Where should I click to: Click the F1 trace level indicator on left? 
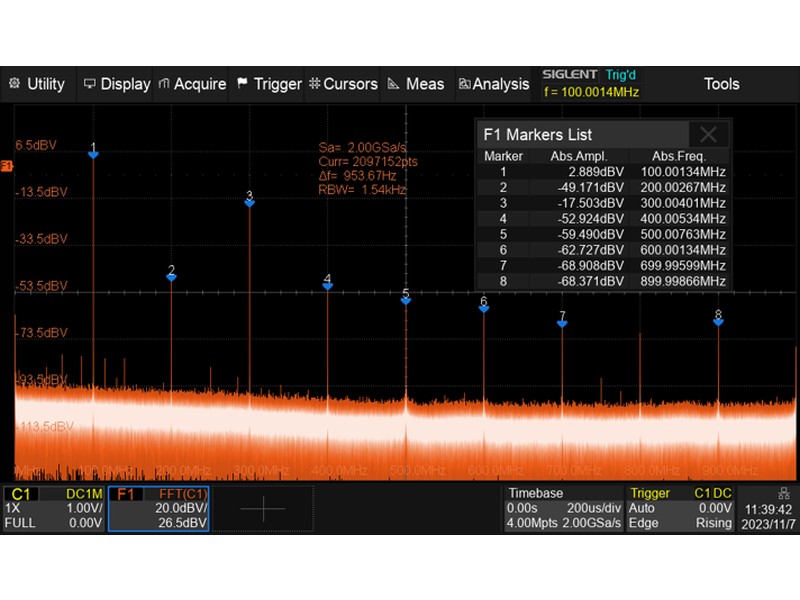[7, 165]
